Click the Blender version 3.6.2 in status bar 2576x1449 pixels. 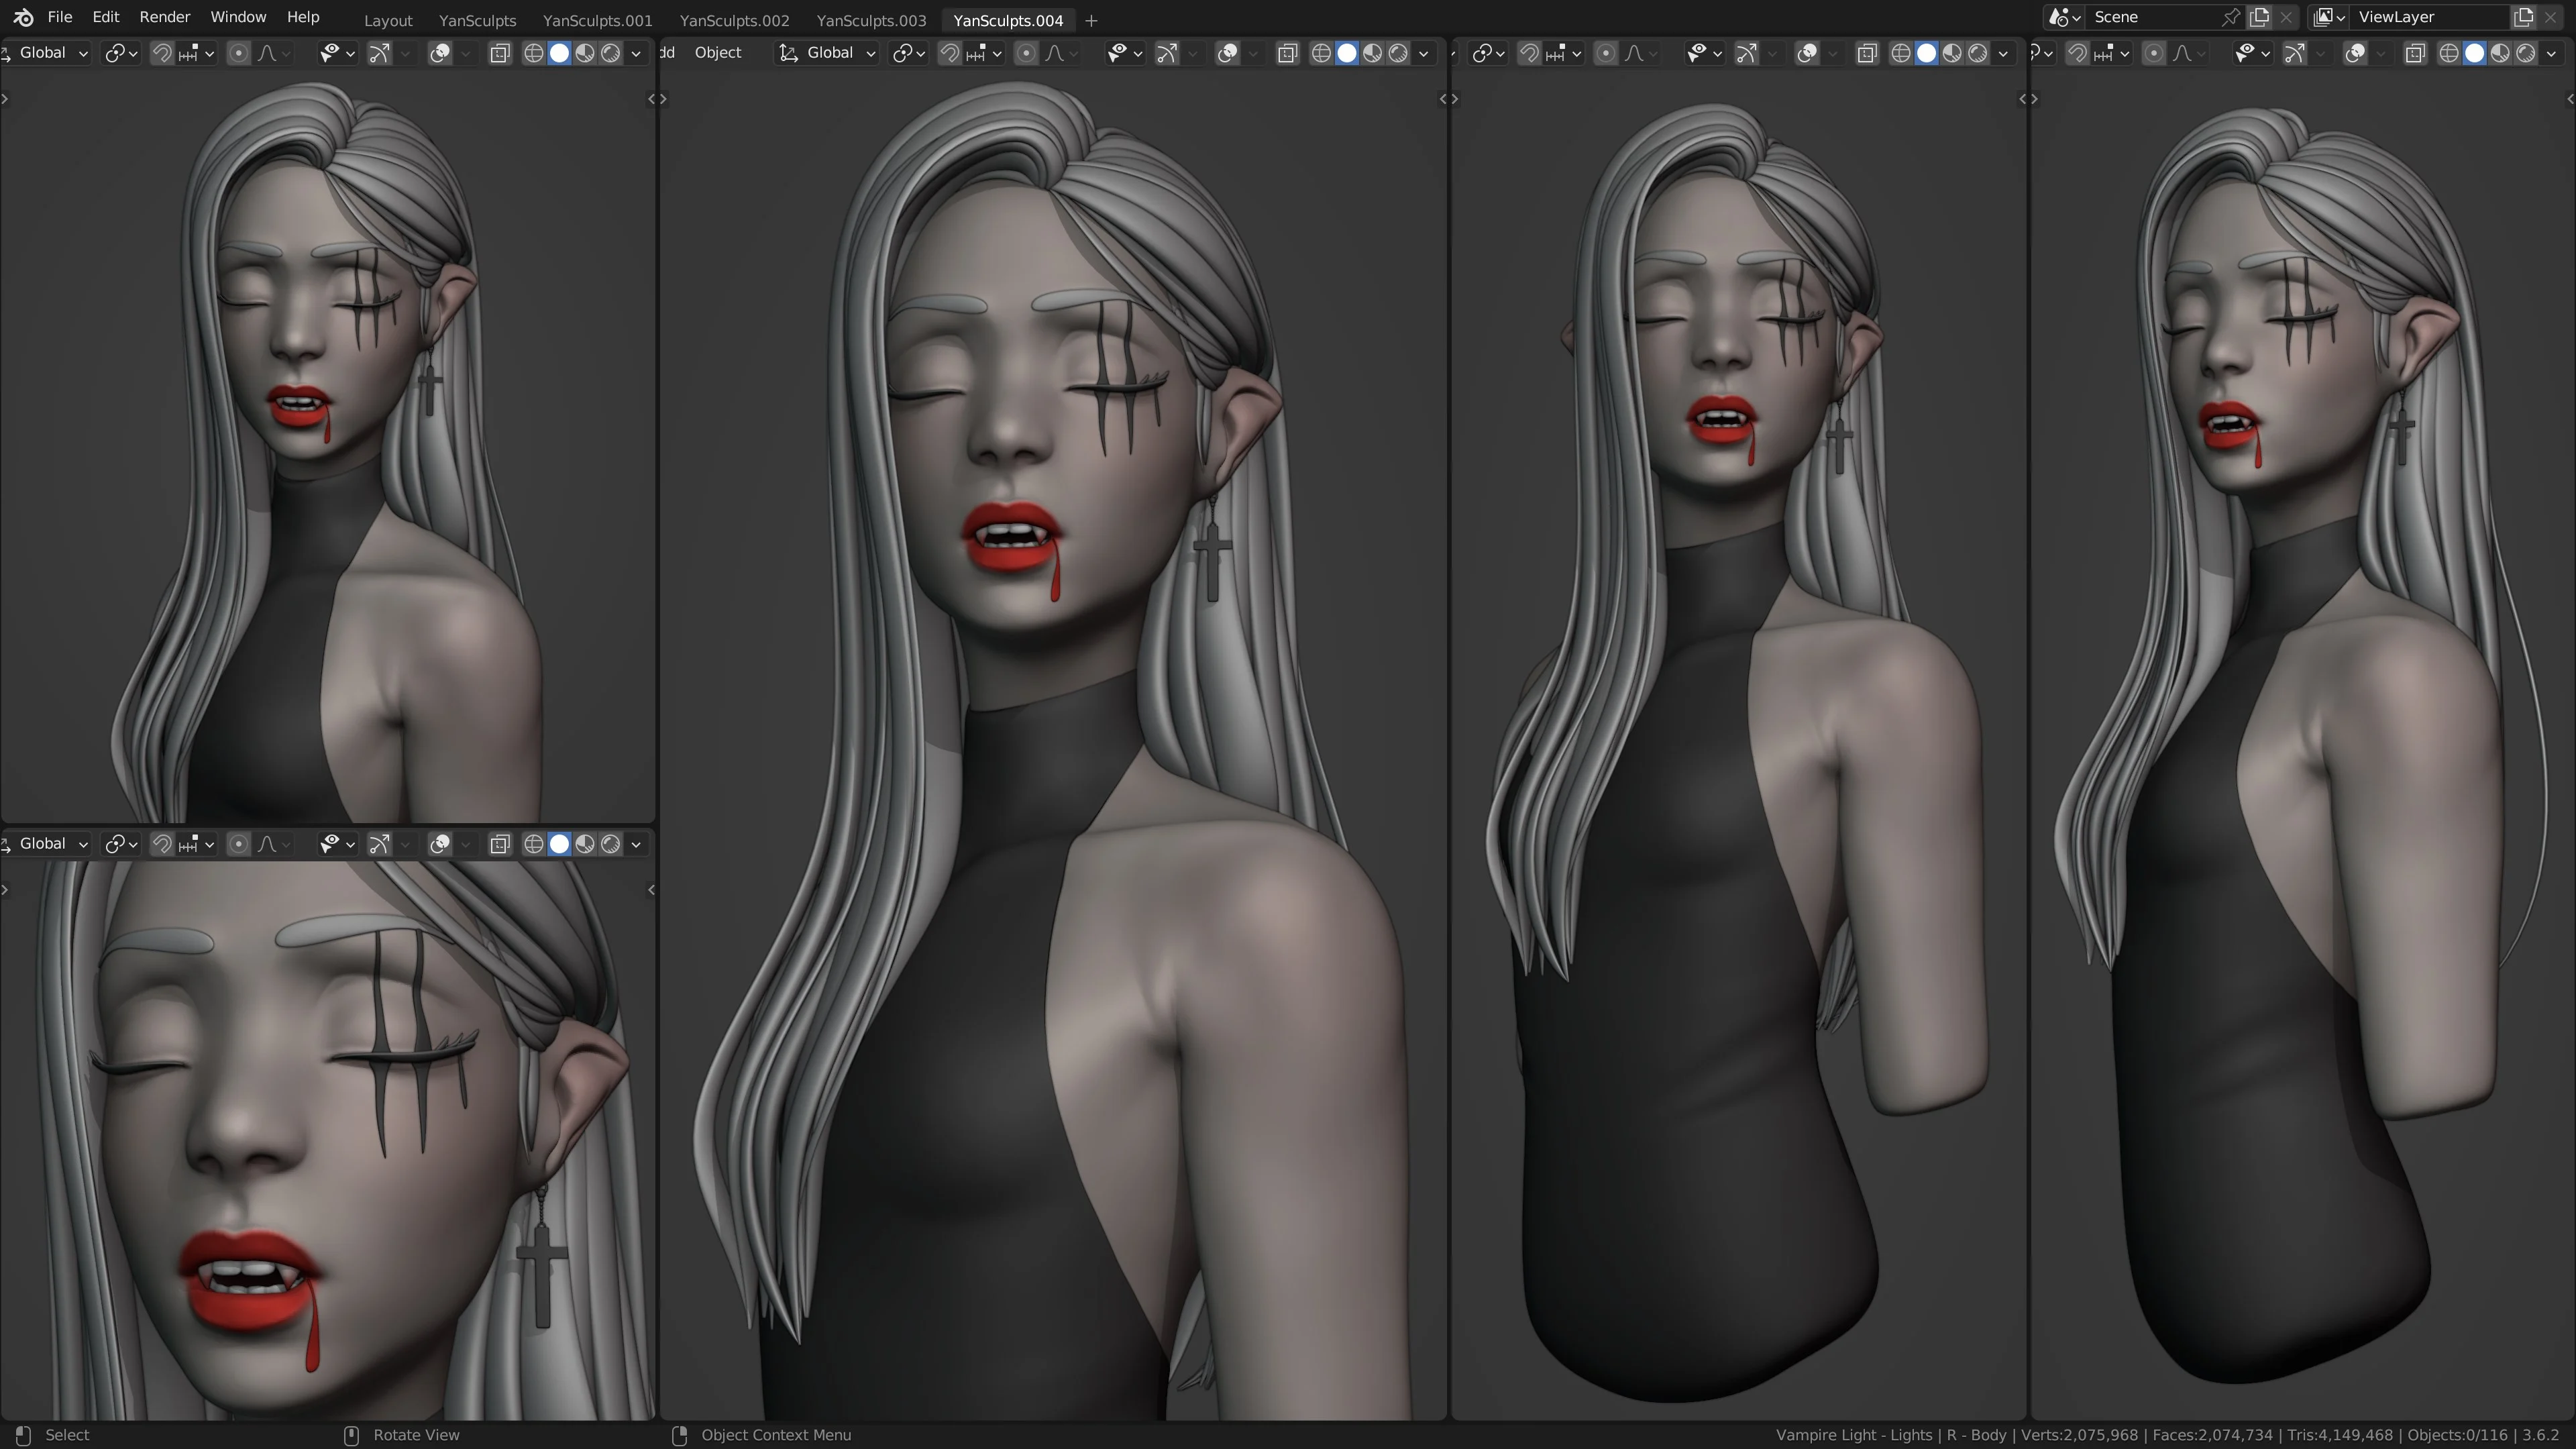tap(2541, 1435)
